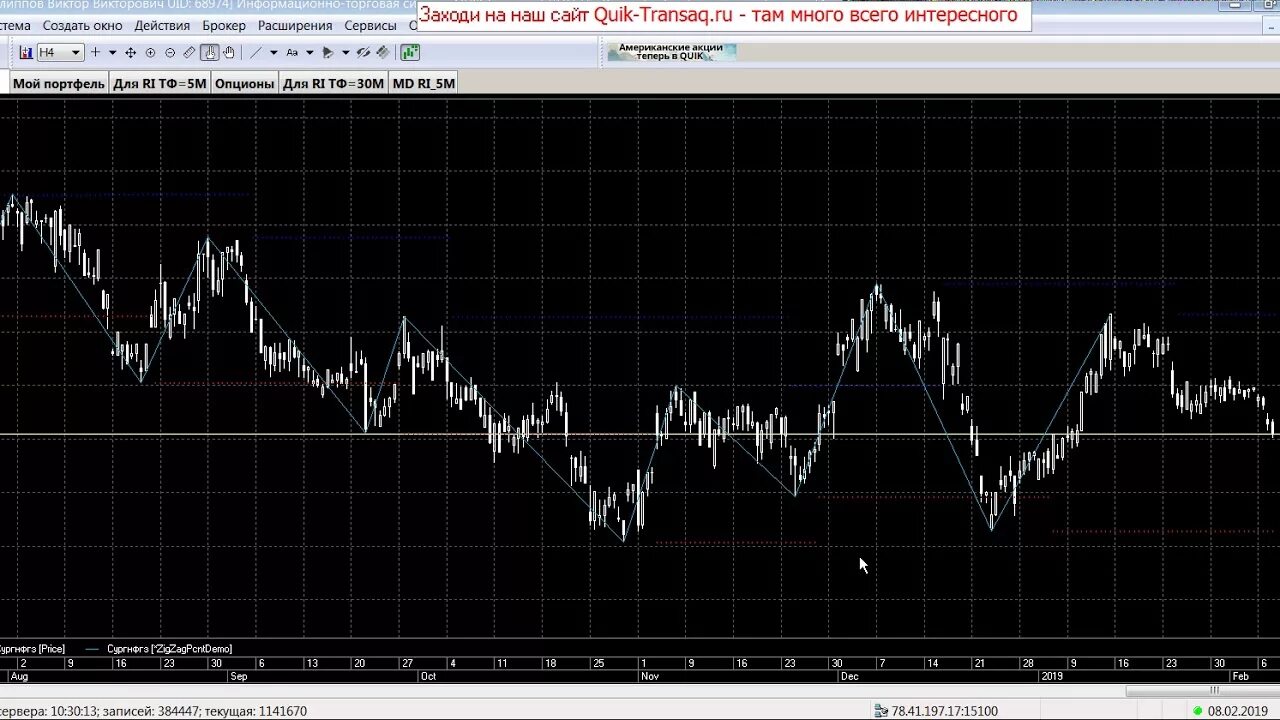Screen dimensions: 1280x720
Task: Toggle the highlighted pointer hand tool
Action: pos(210,52)
